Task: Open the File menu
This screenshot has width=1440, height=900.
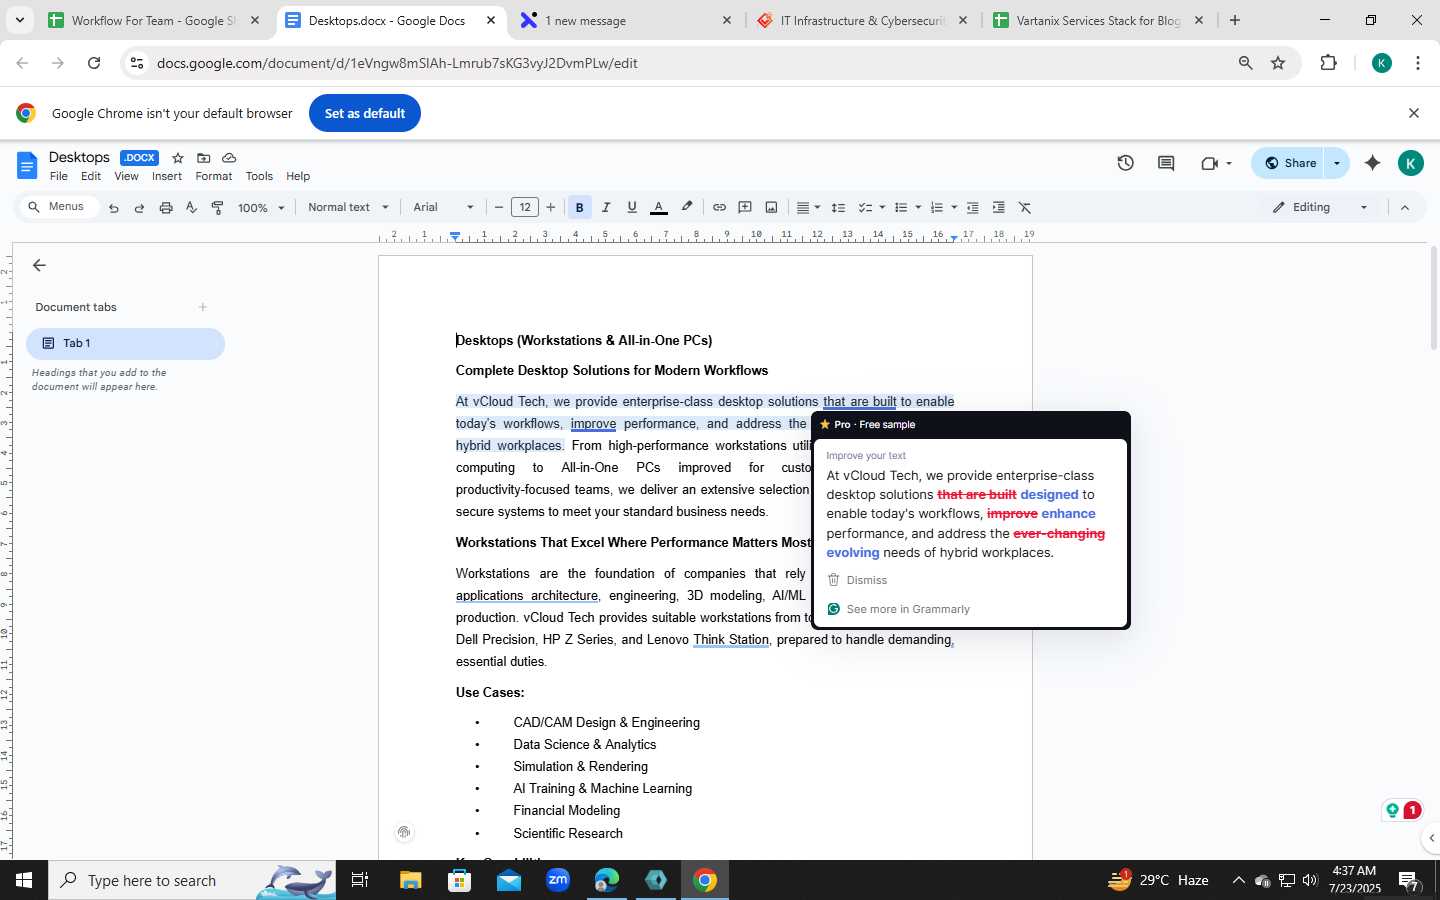Action: 59,176
